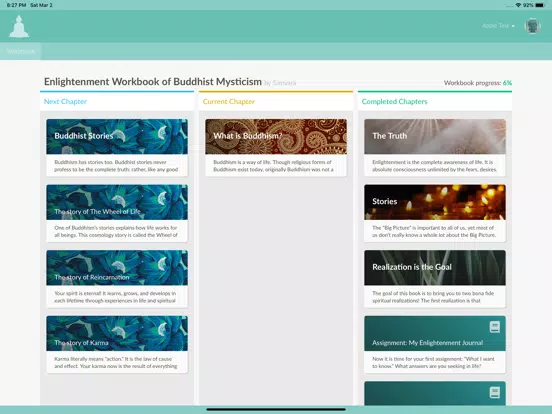
Task: Click the Enlightenment Workbook of Buddhist Mysticism title
Action: 152,82
